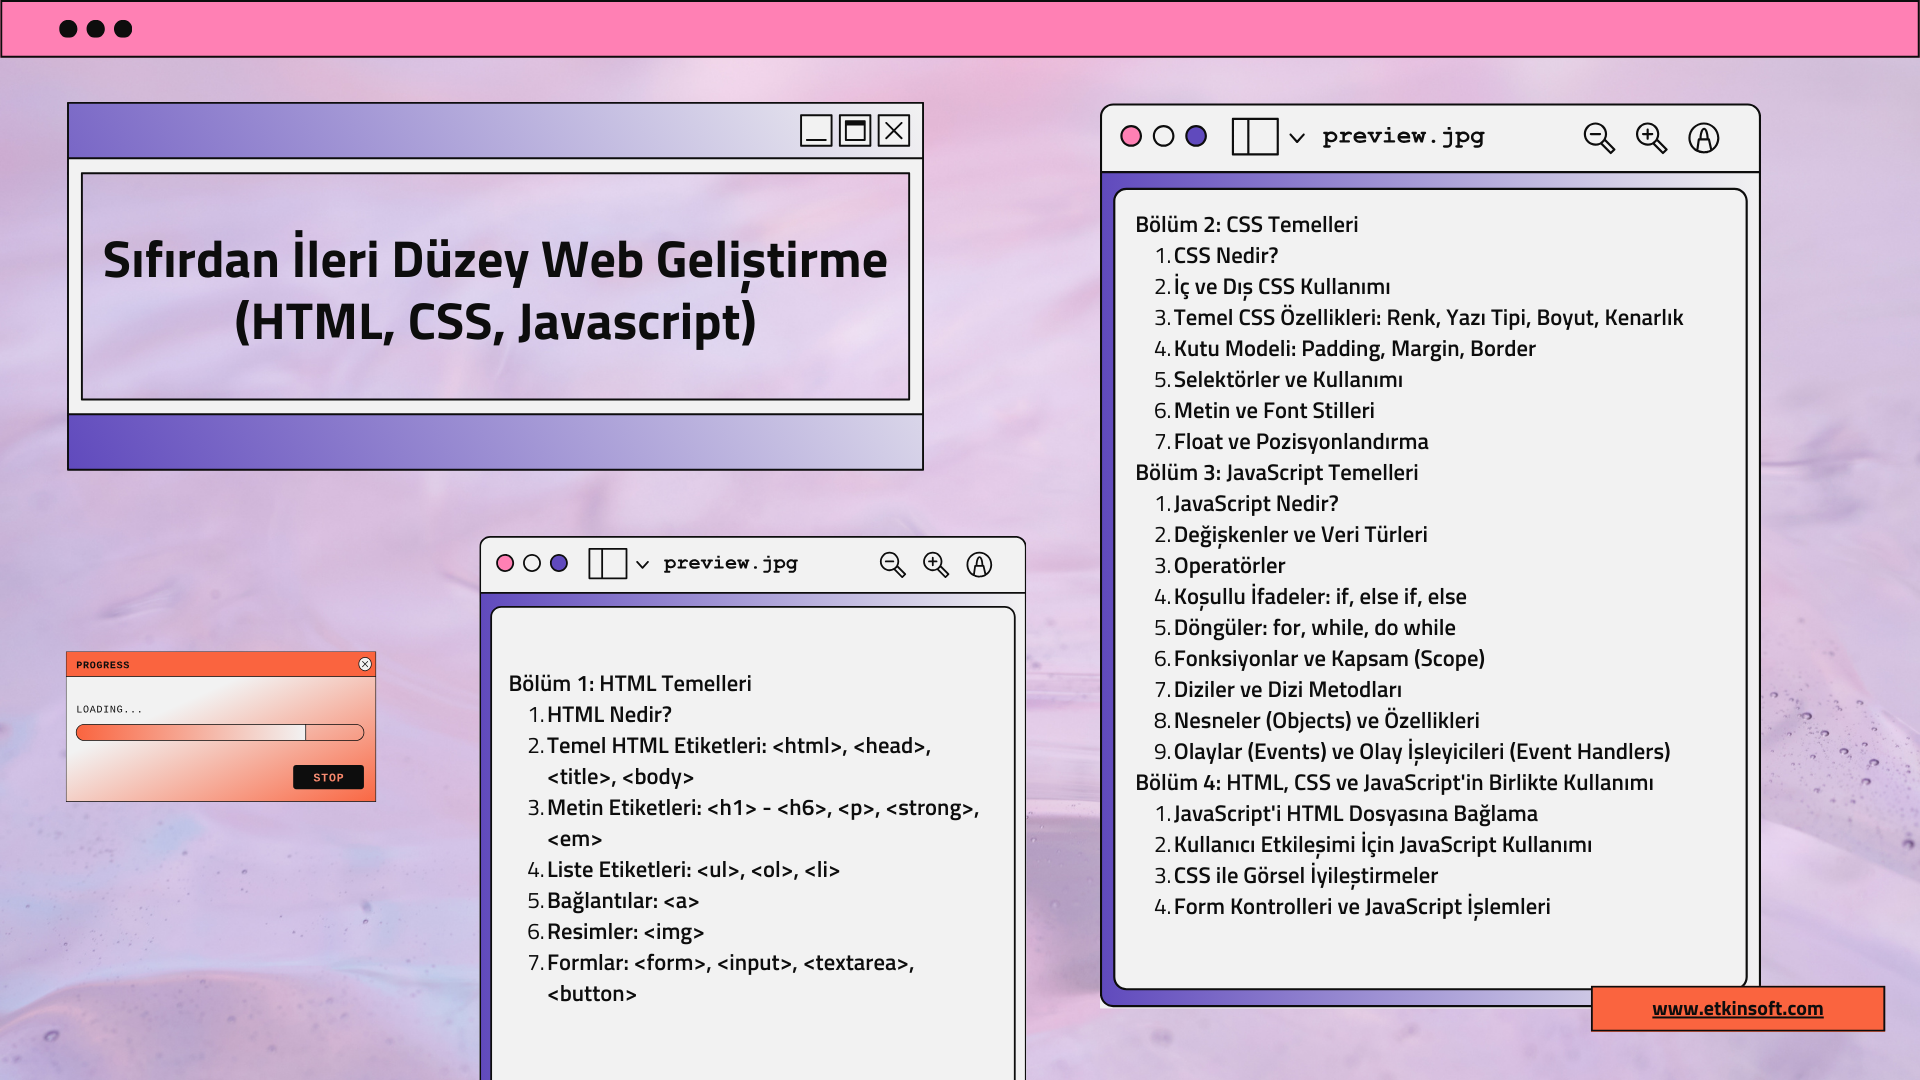Screen dimensions: 1920x1080
Task: Click preview.jpg file name in right window
Action: [1403, 136]
